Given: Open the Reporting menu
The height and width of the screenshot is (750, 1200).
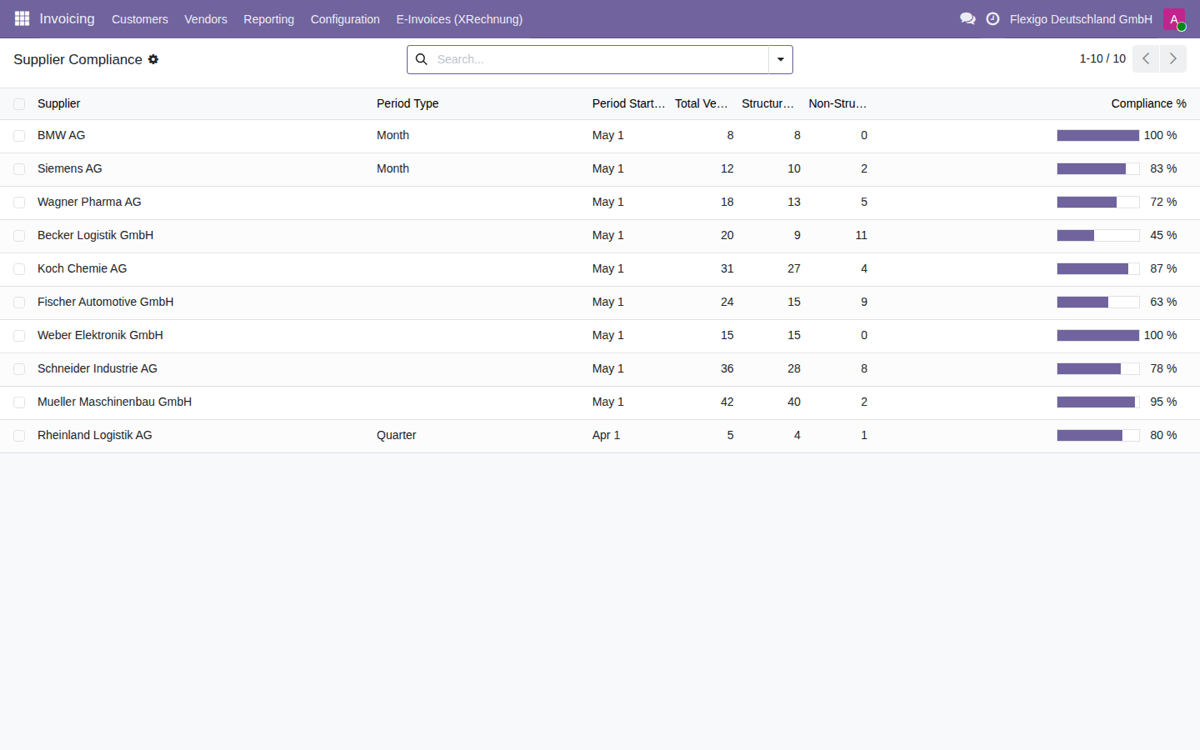Looking at the screenshot, I should 269,19.
